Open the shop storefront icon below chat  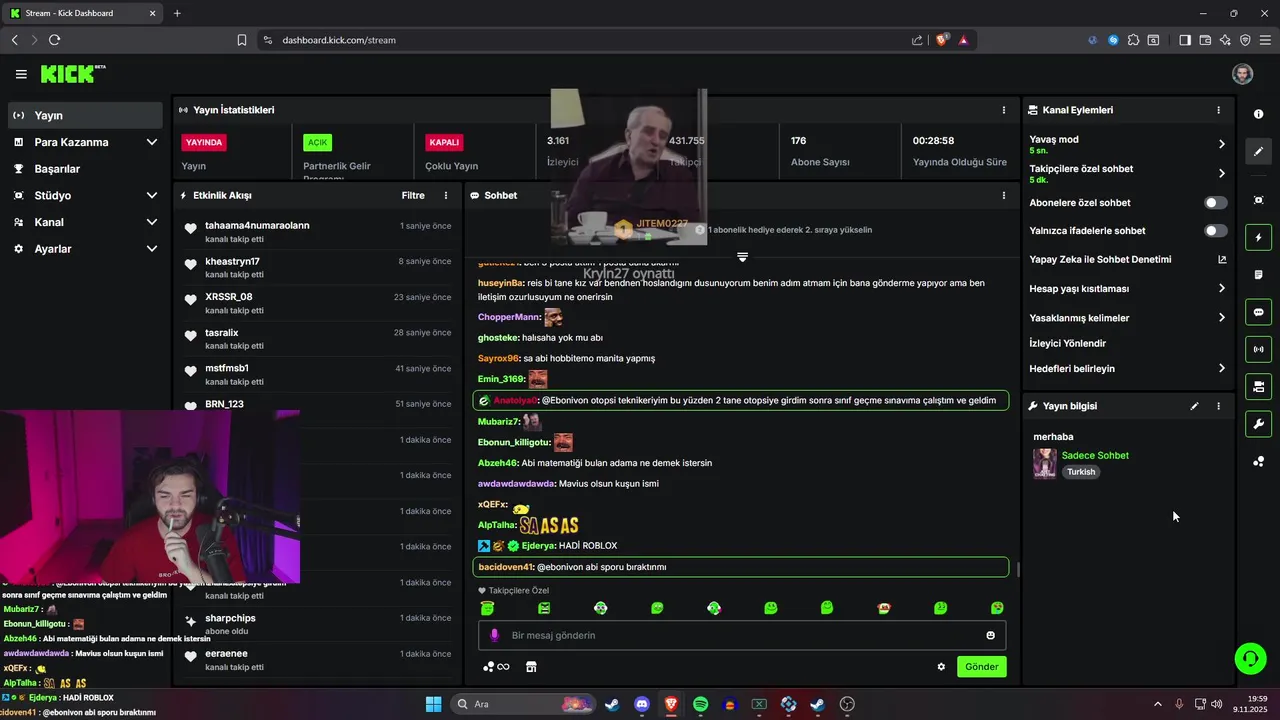(531, 667)
